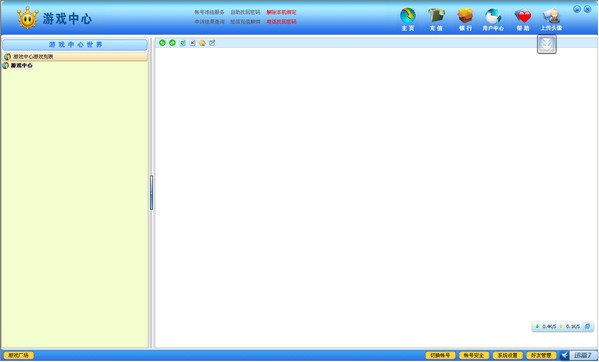The image size is (599, 362).
Task: Click the red 电话找回密码 link
Action: click(x=281, y=22)
